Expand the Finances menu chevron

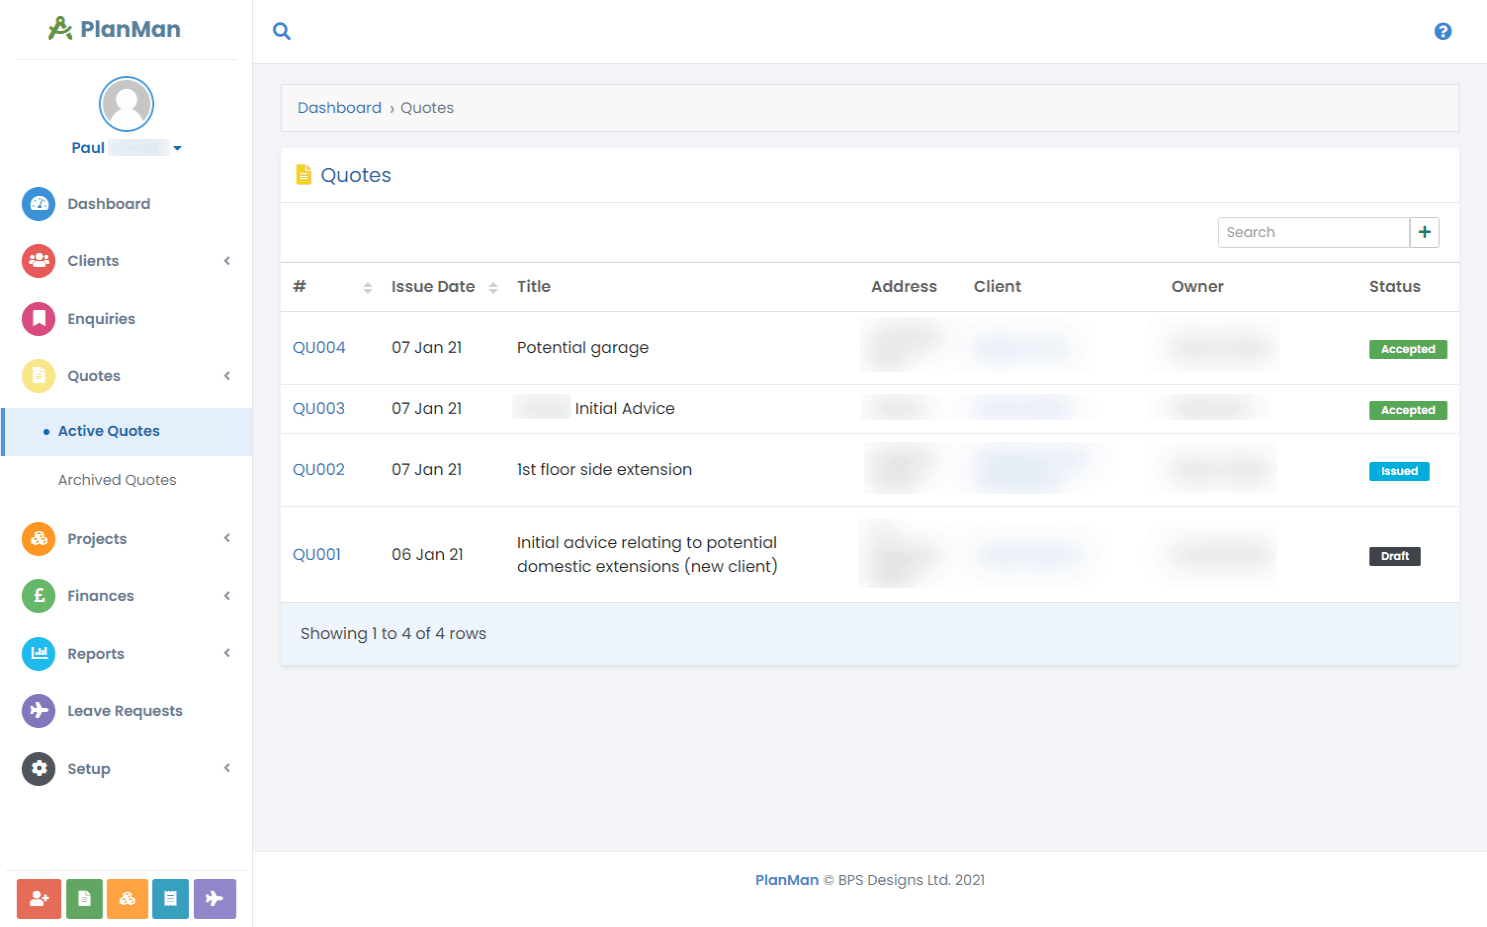coord(227,596)
